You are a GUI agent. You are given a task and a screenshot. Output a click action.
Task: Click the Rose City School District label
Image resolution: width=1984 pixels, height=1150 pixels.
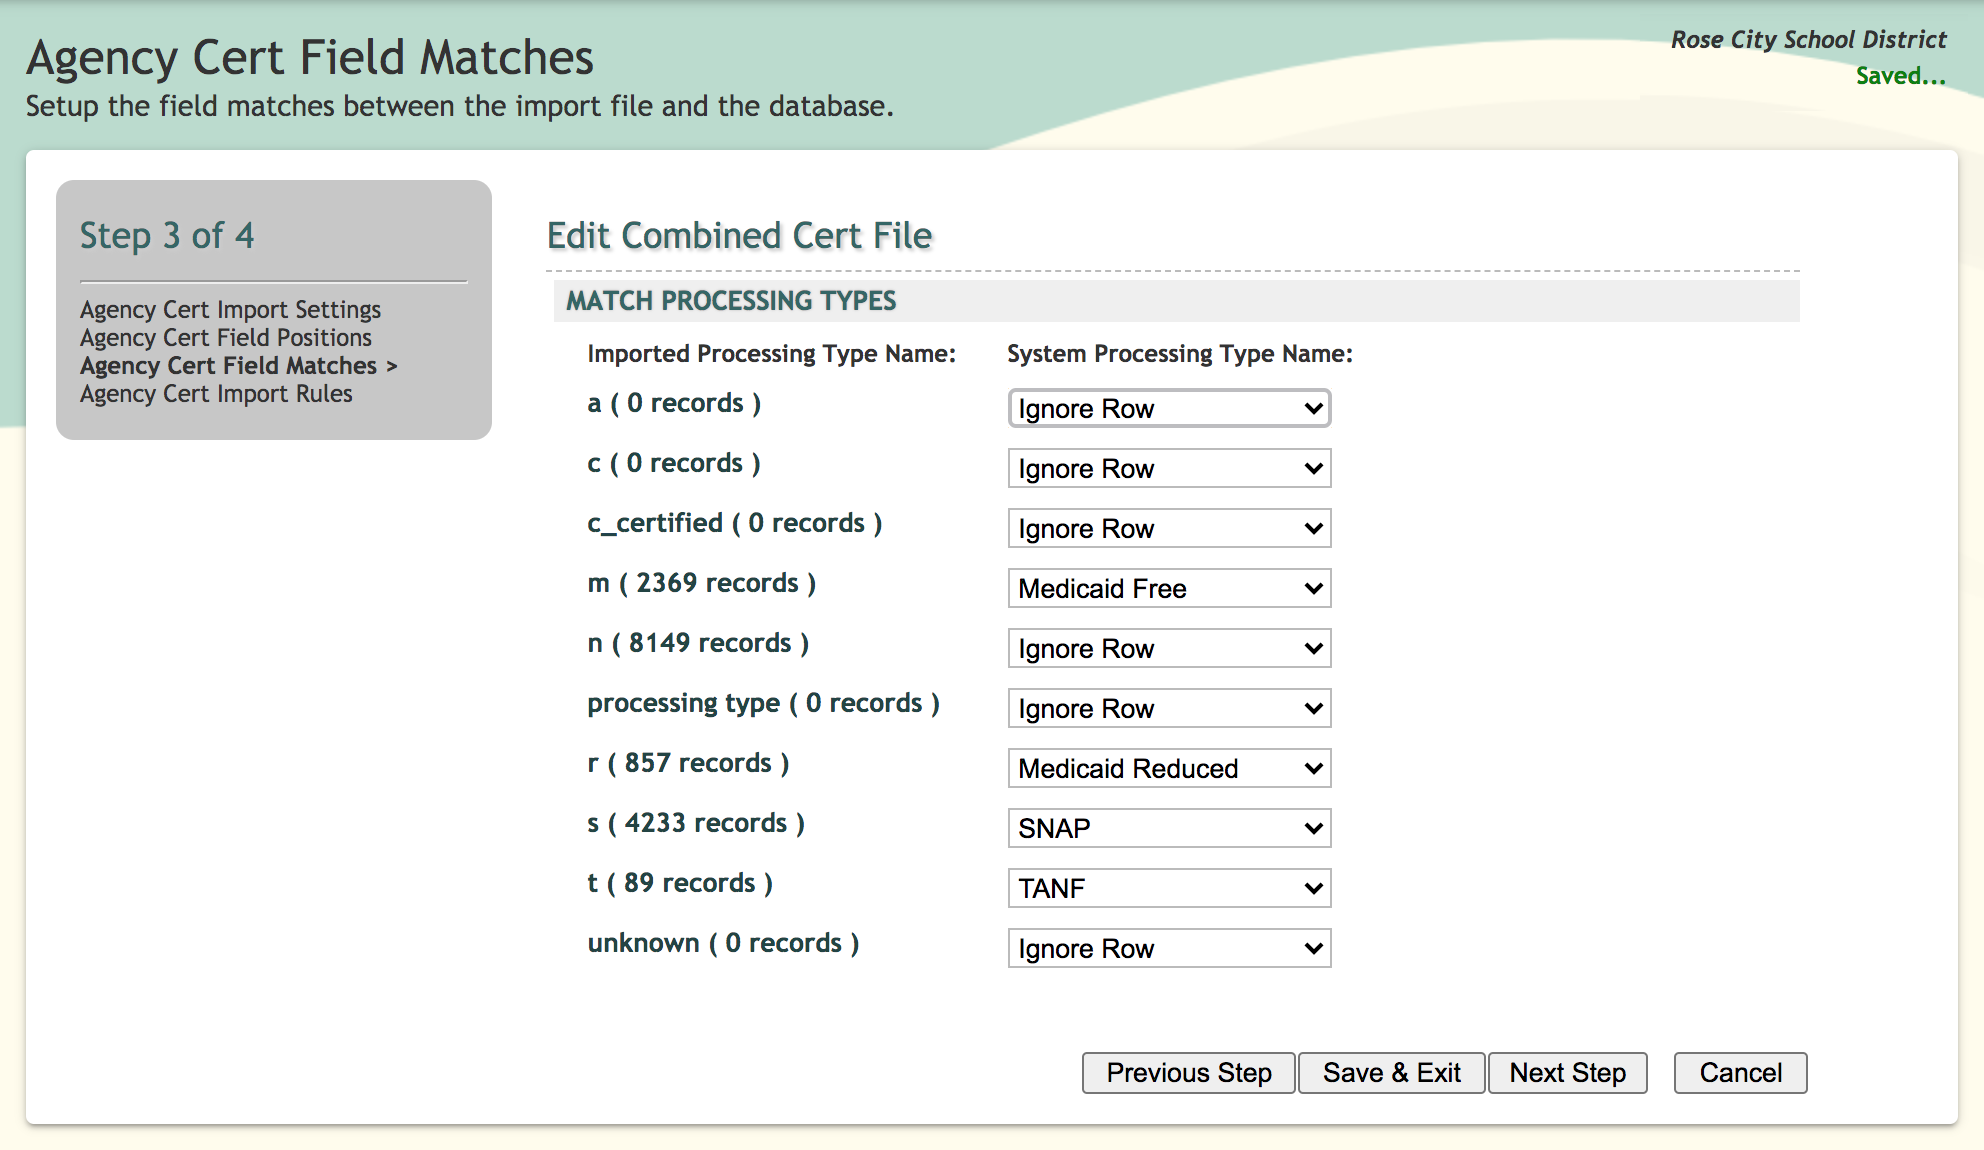click(x=1808, y=40)
